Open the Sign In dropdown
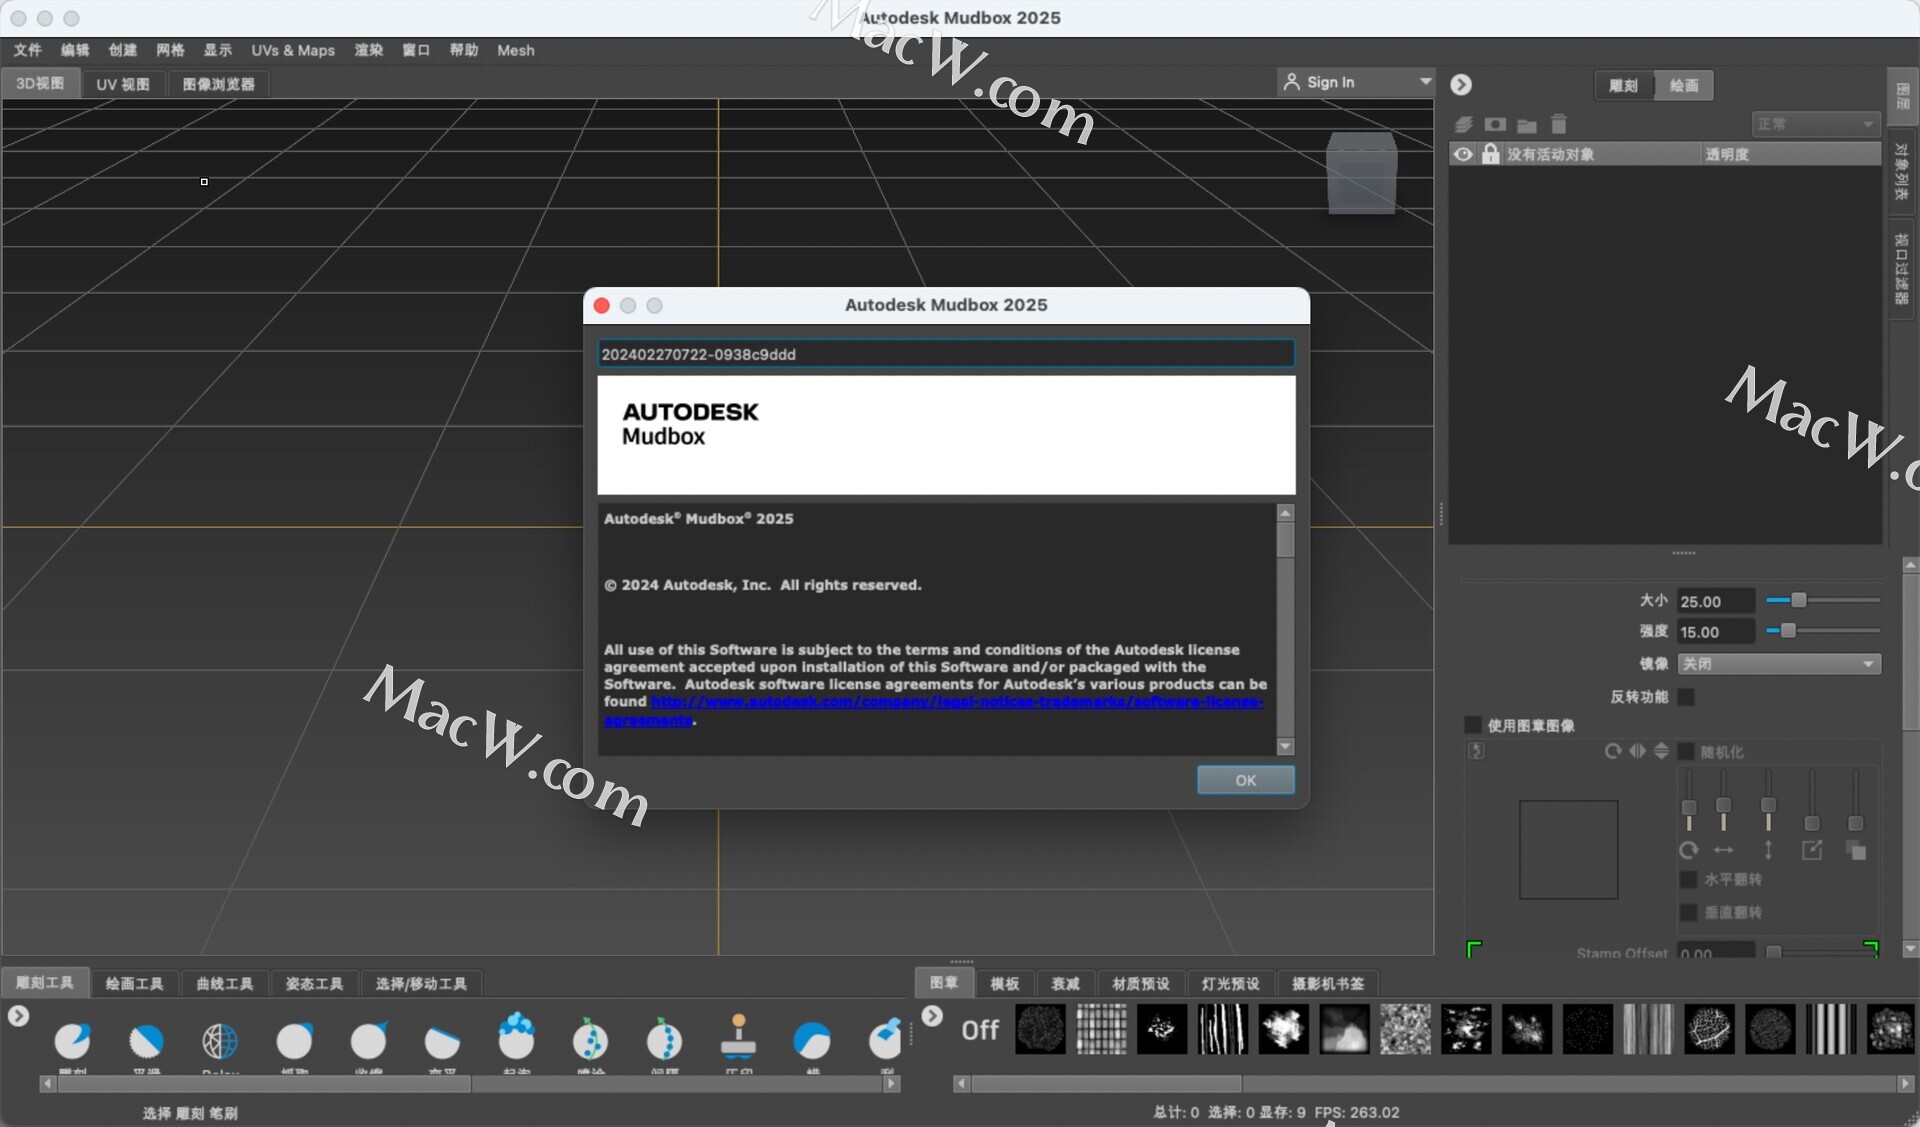1920x1127 pixels. (x=1356, y=82)
